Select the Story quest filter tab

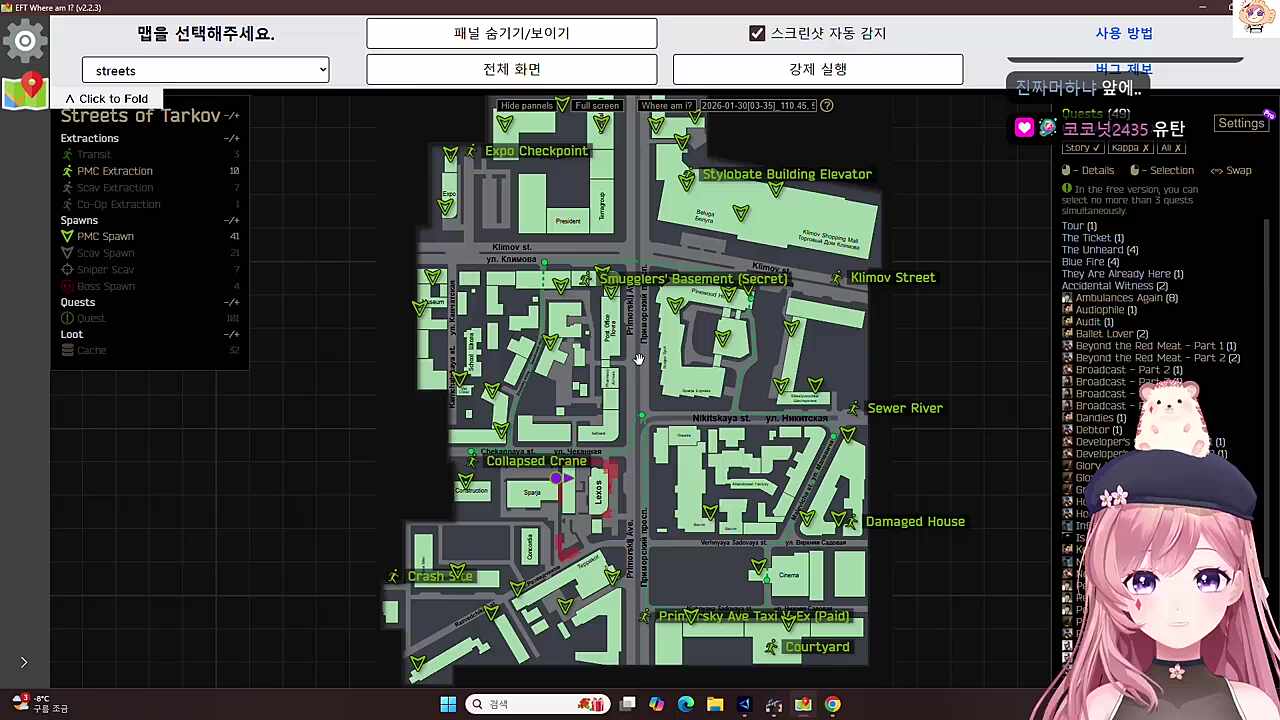(1082, 148)
